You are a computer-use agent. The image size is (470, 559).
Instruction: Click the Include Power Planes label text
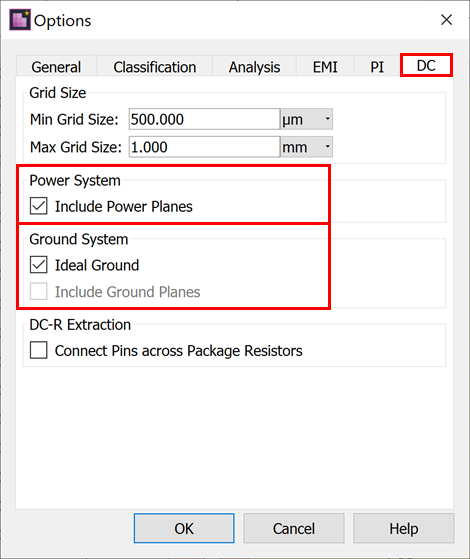point(124,206)
